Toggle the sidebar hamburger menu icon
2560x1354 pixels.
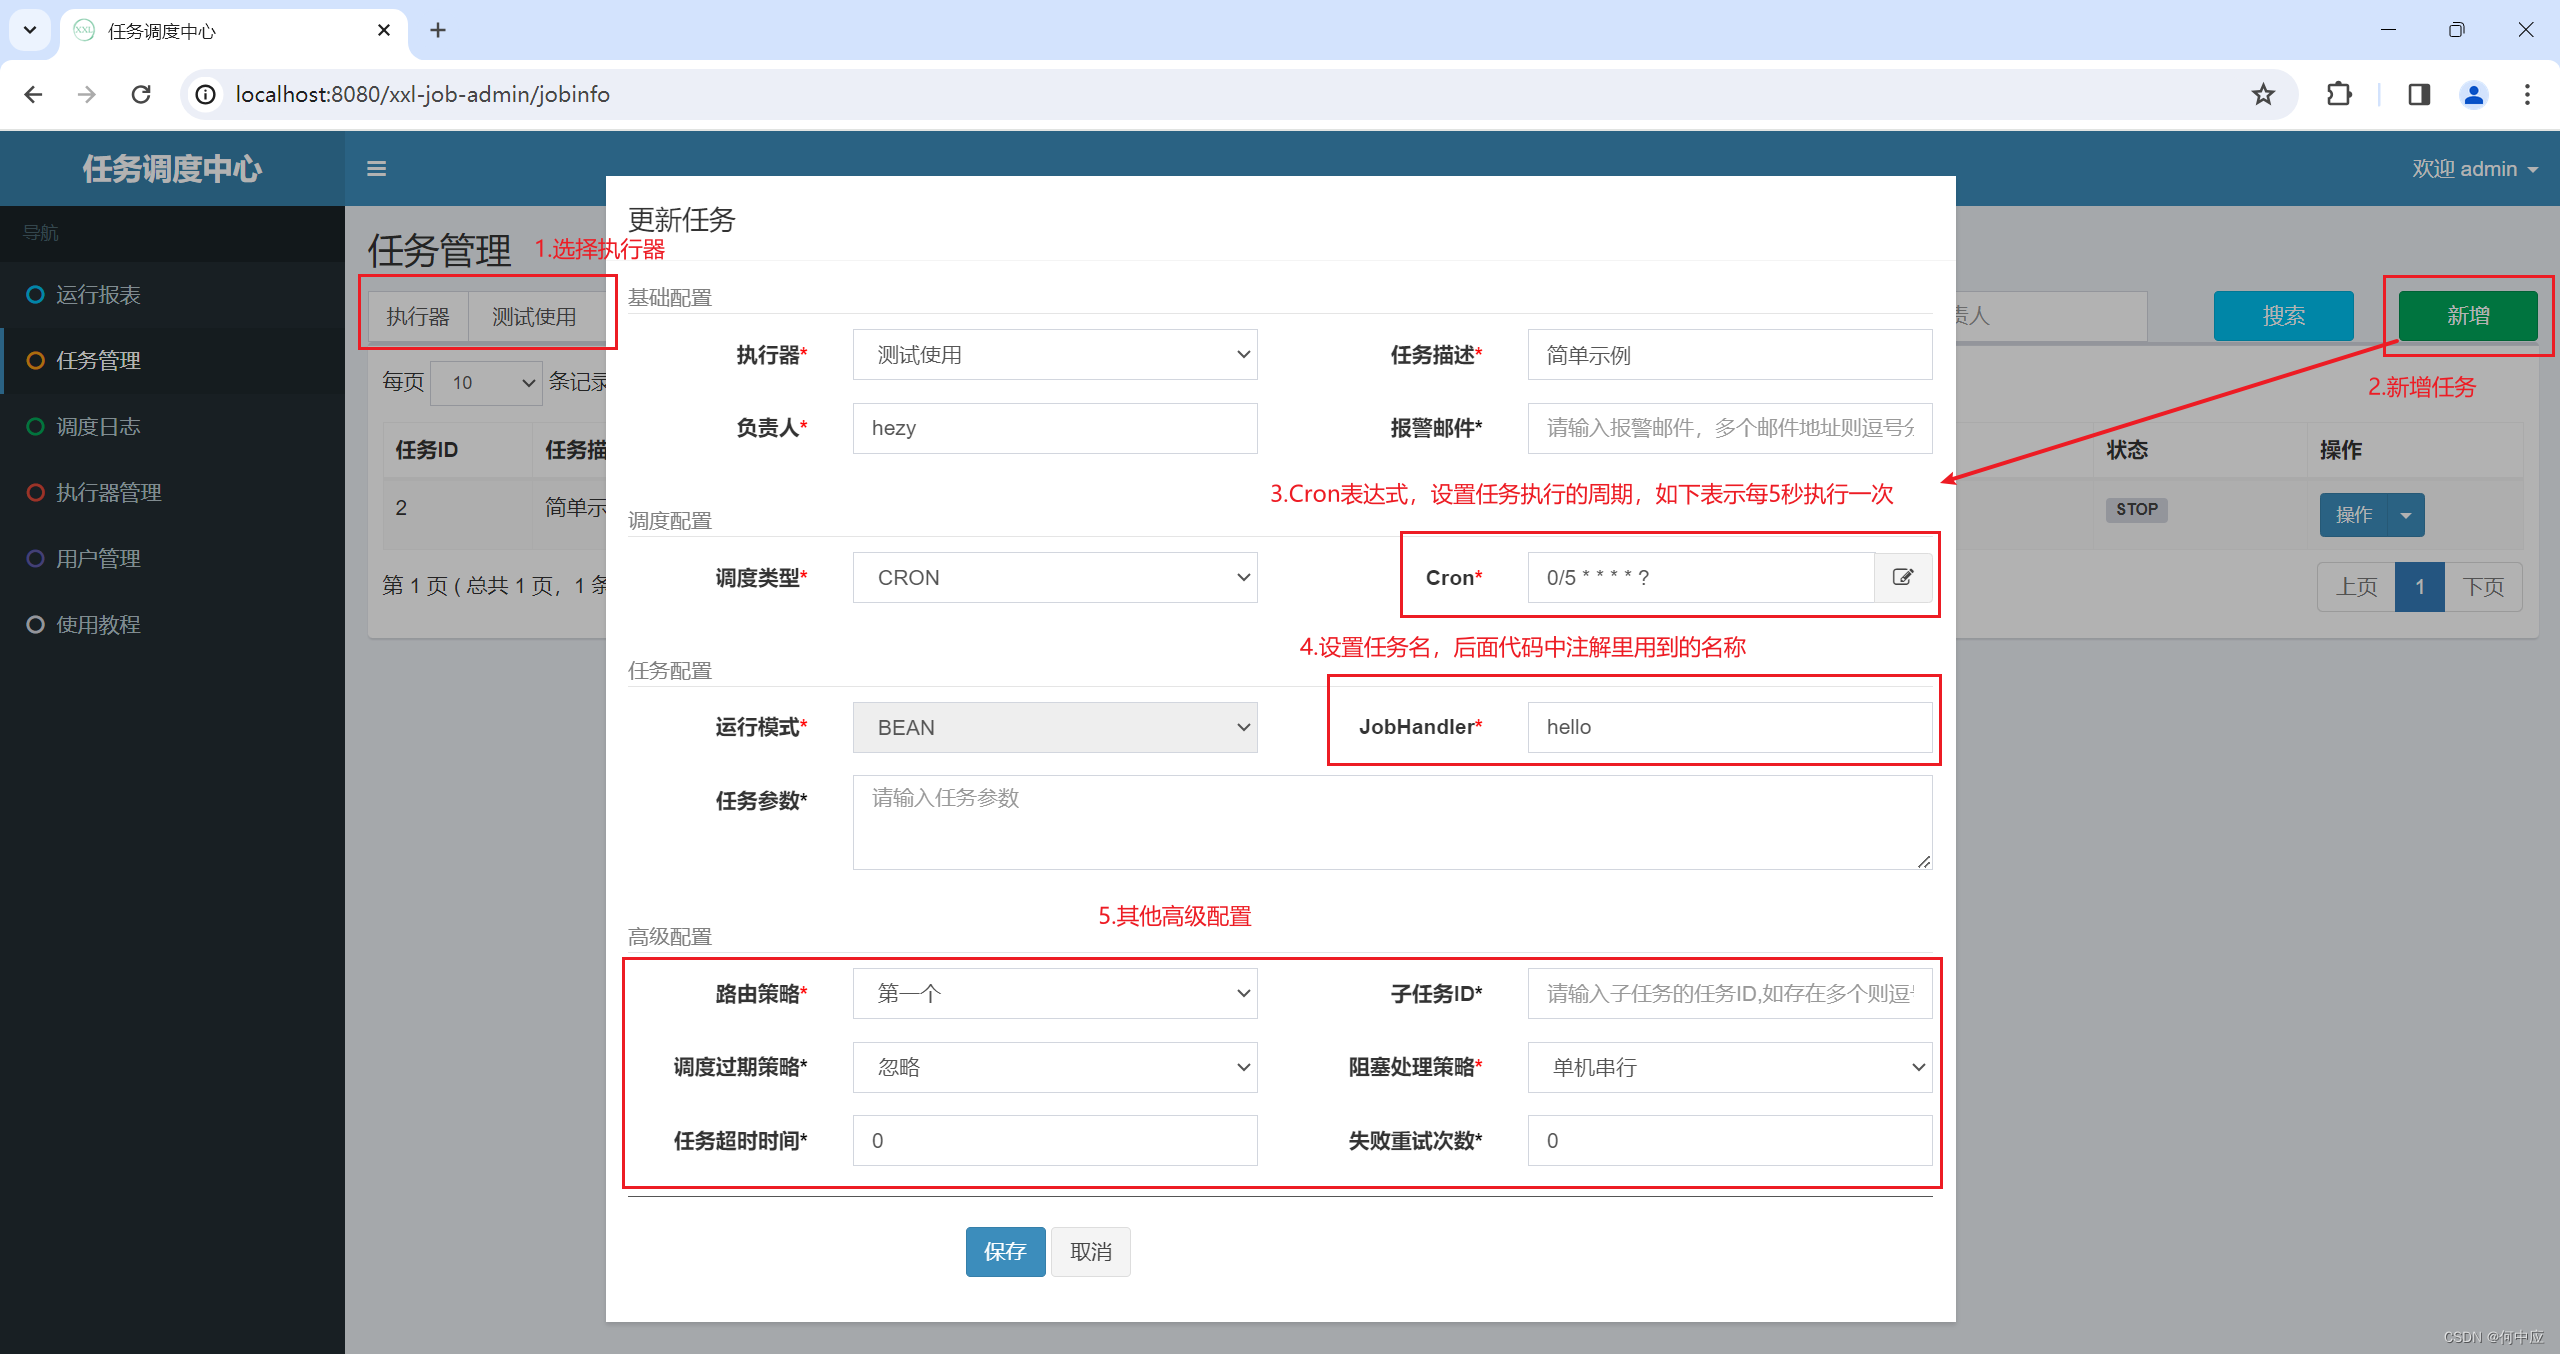(376, 169)
